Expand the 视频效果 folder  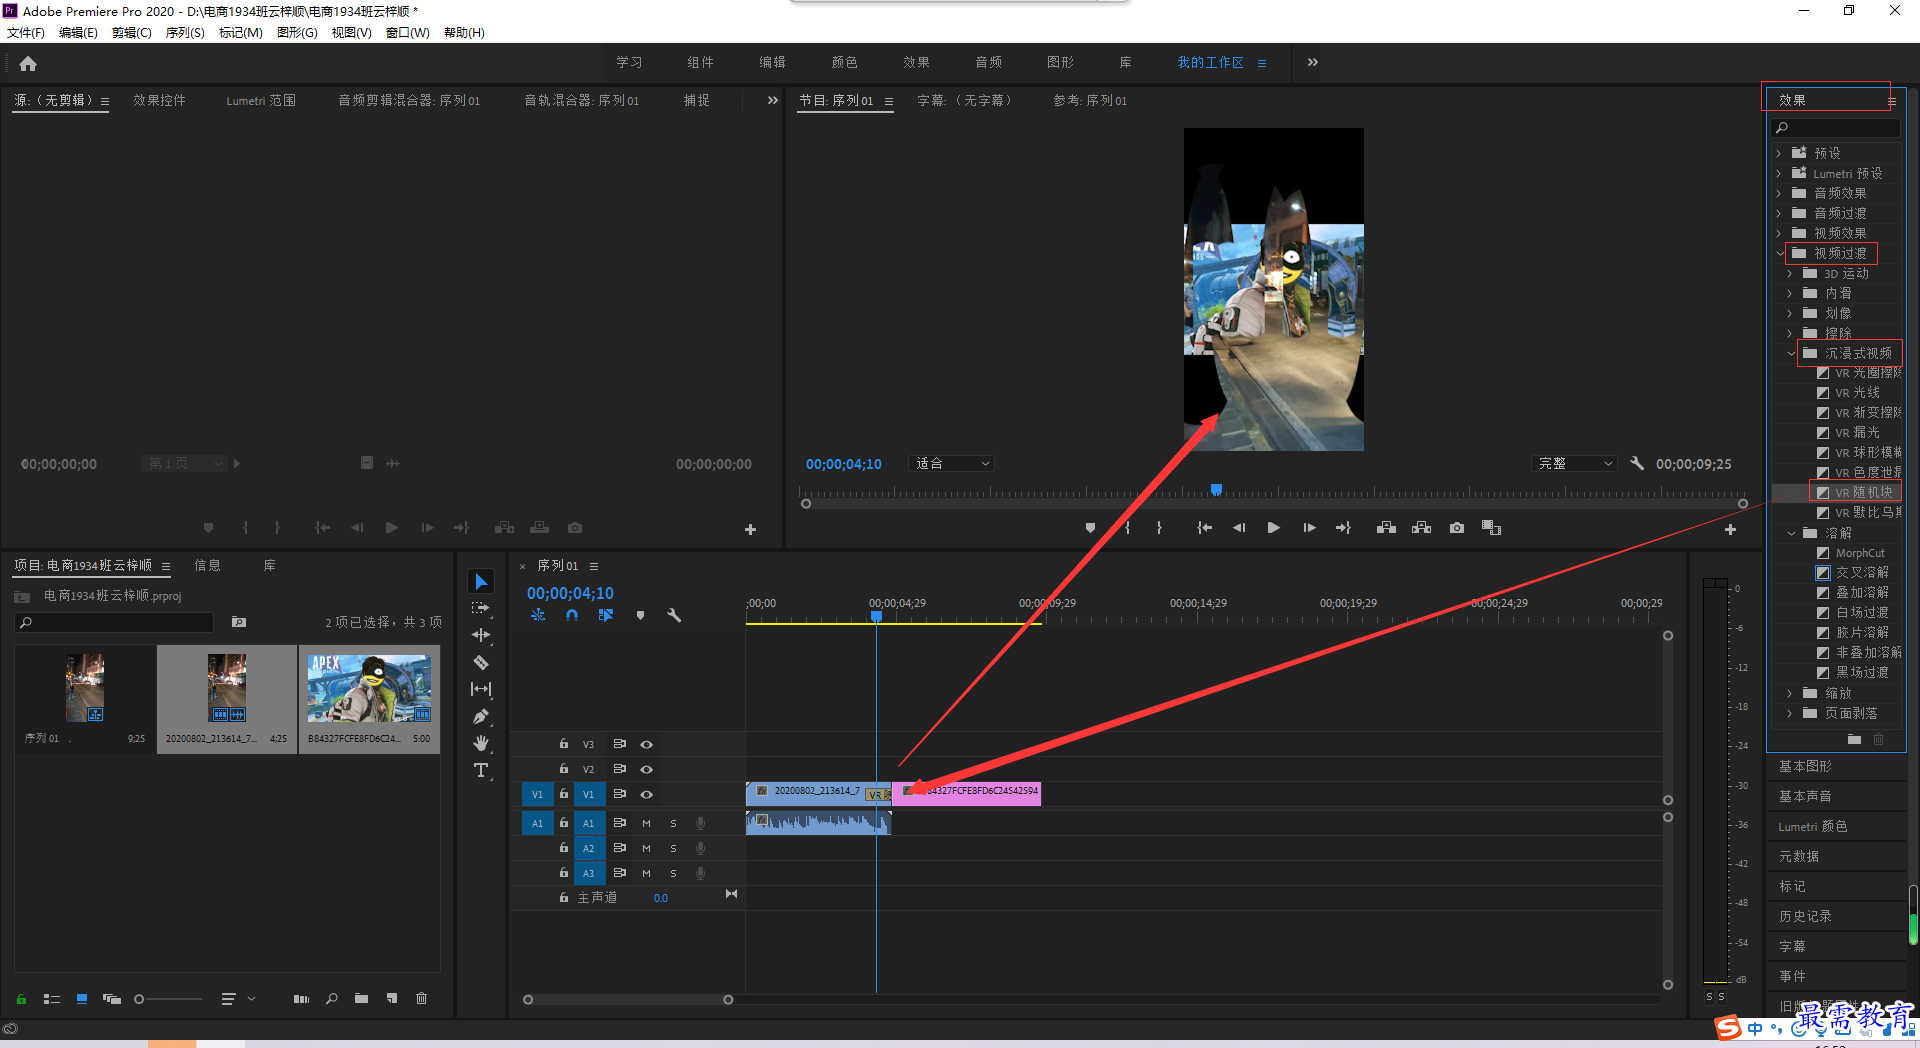click(x=1779, y=234)
